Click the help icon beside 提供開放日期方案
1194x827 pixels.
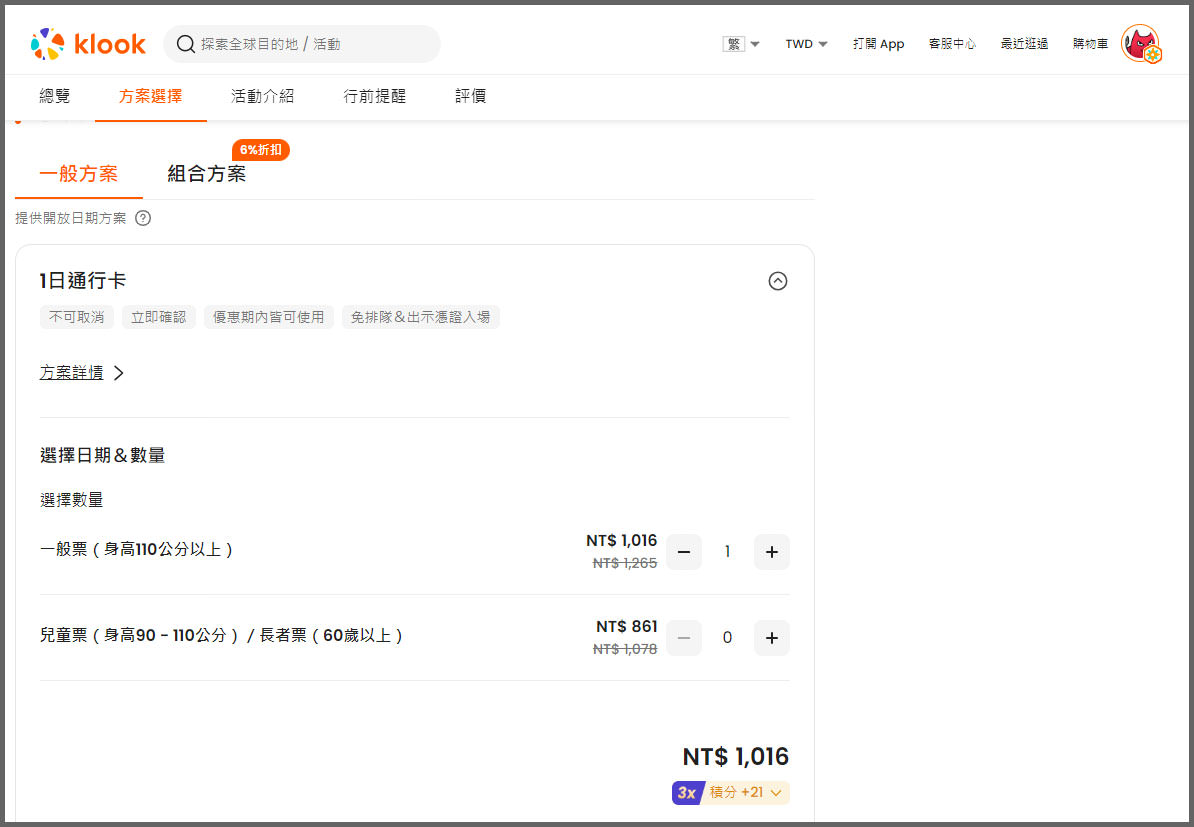tap(143, 218)
